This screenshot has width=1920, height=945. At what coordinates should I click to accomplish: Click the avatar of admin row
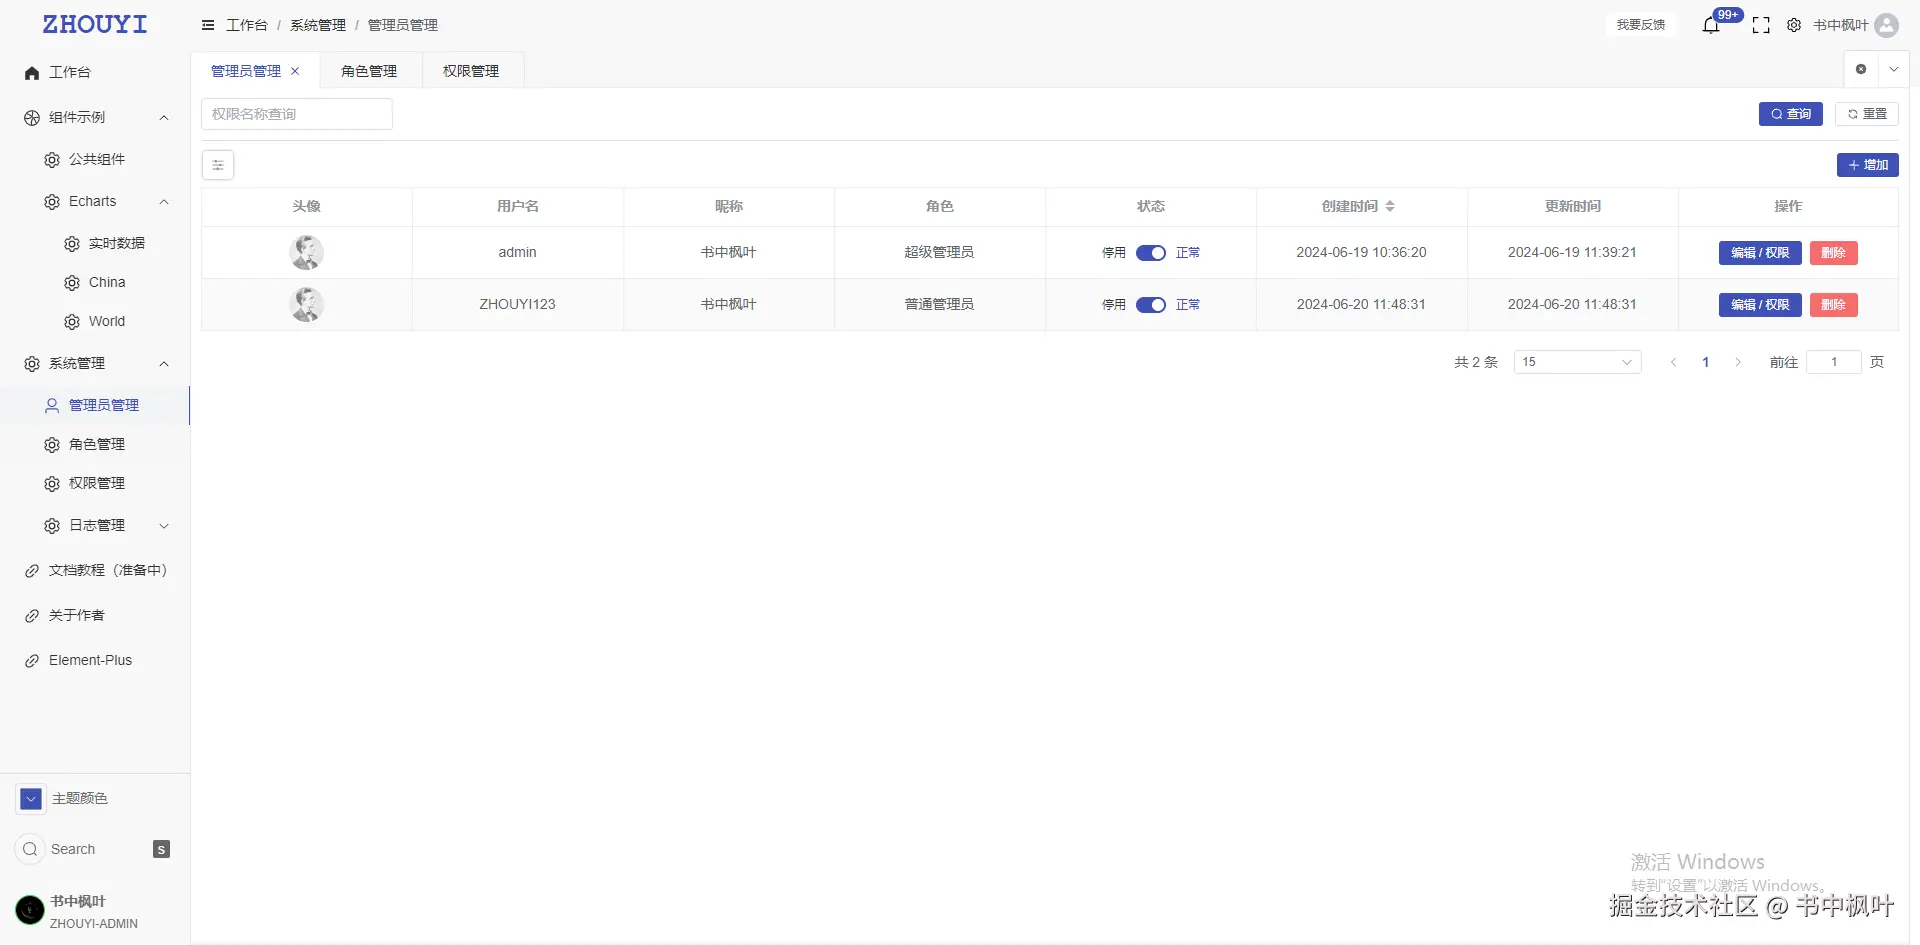click(x=307, y=252)
